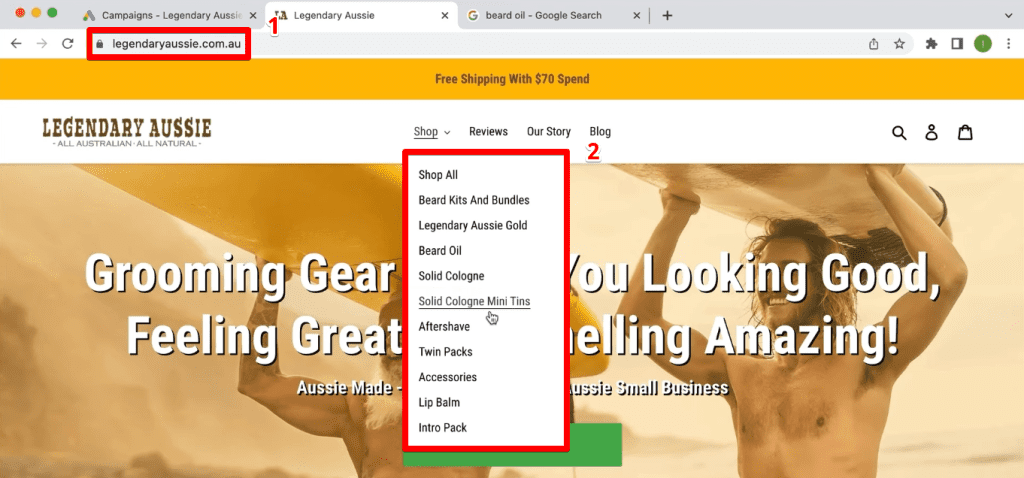Click the green macOS fullscreen button
1024x478 pixels.
[x=52, y=12]
